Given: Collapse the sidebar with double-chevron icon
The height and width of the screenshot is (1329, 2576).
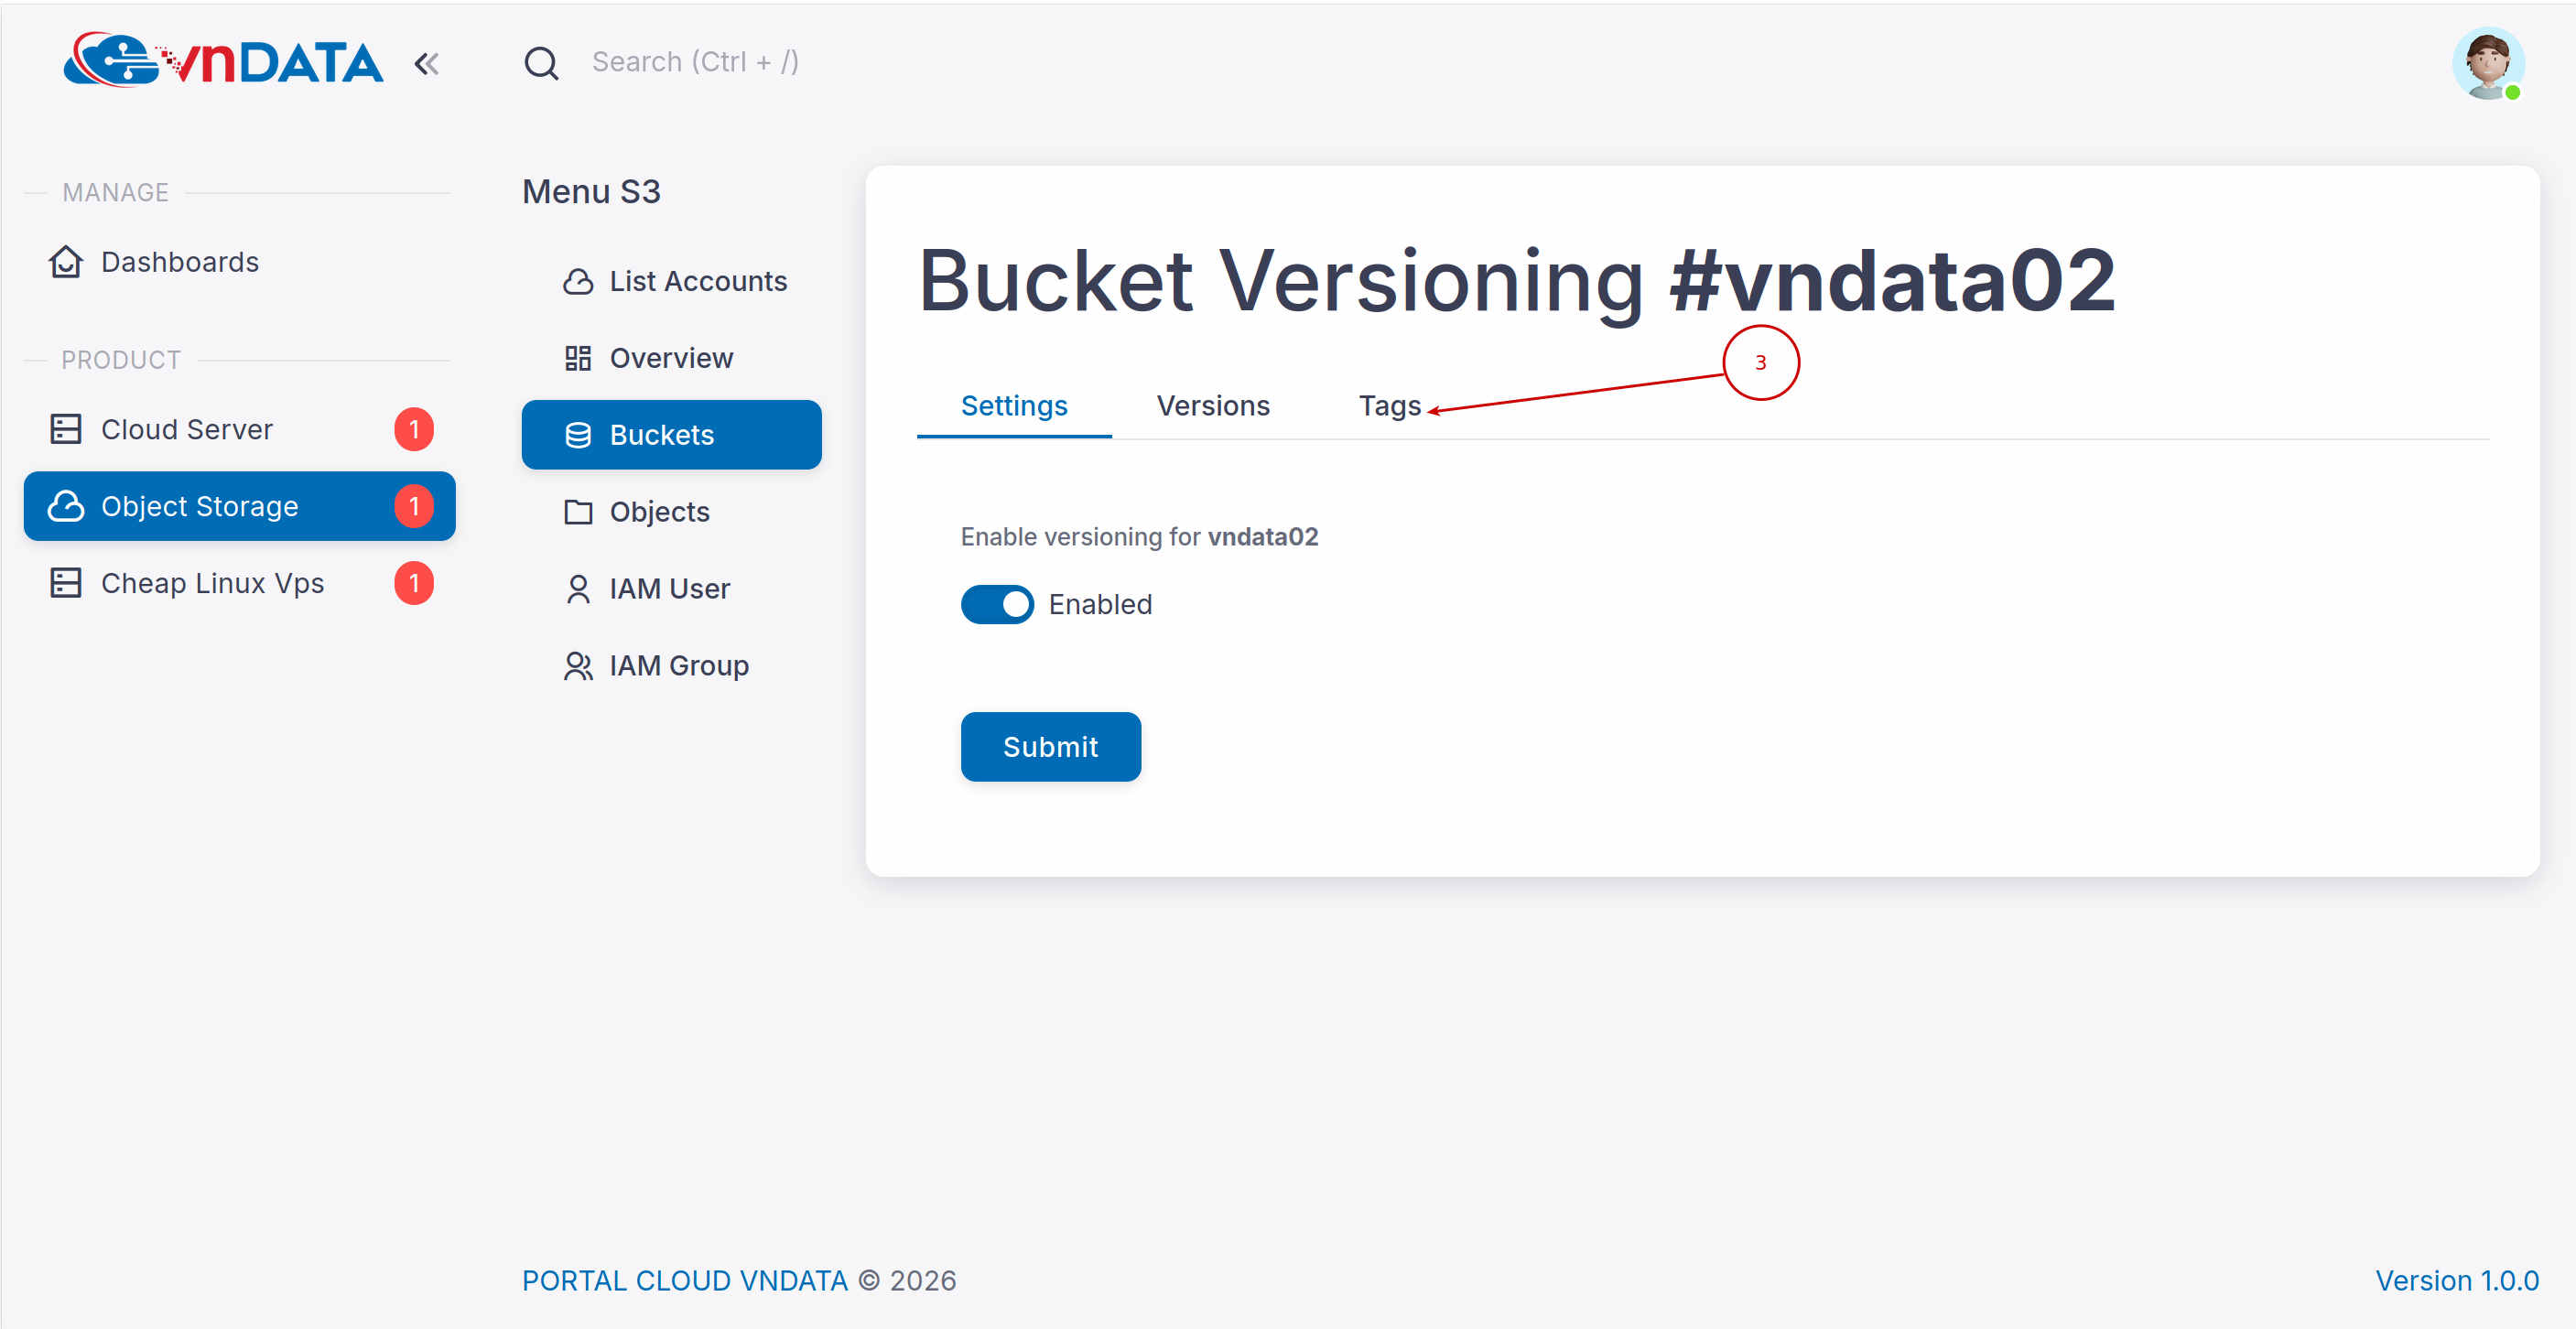Looking at the screenshot, I should tap(427, 64).
